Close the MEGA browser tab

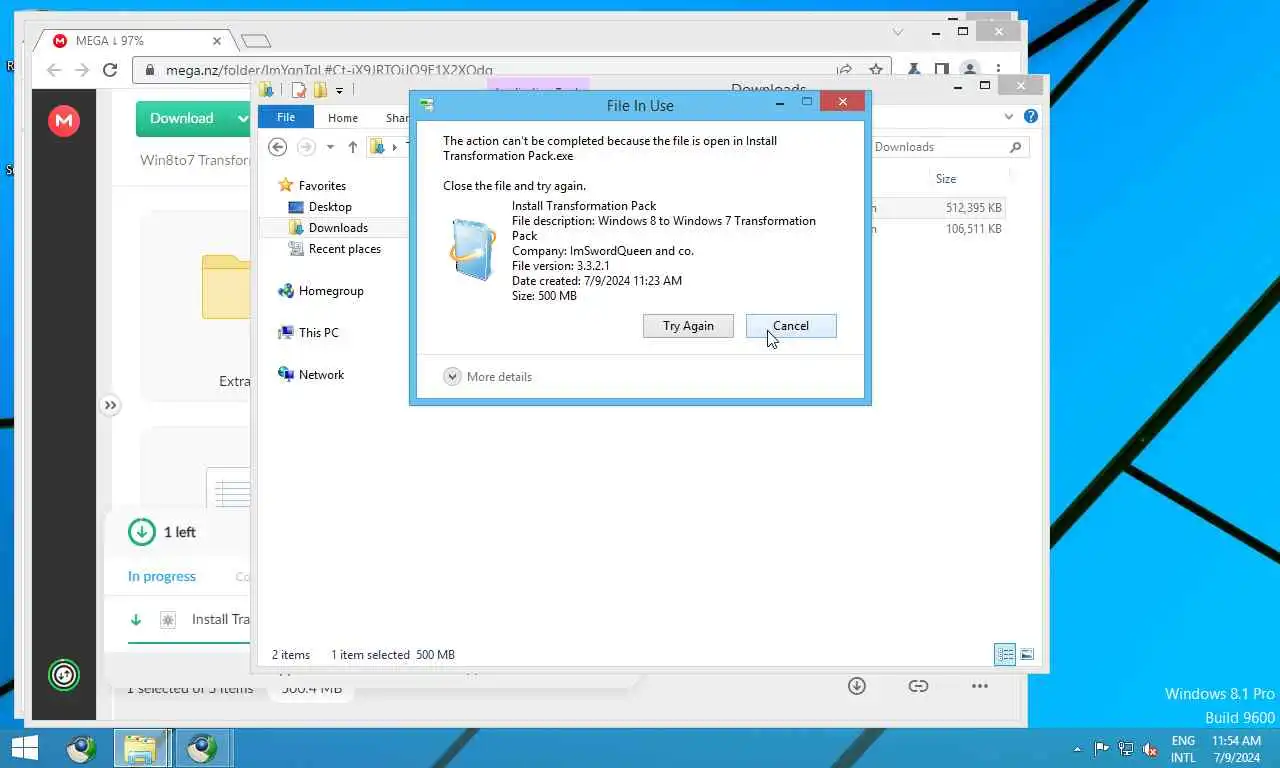(x=217, y=41)
